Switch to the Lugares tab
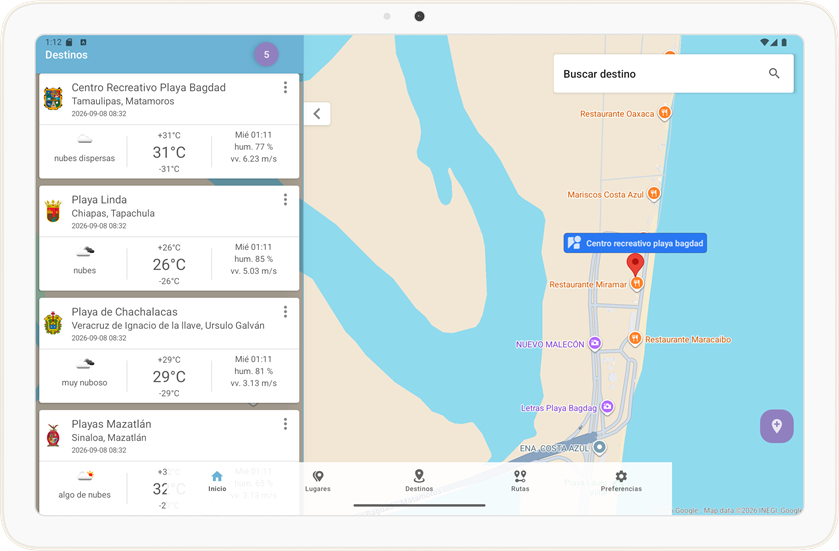Image resolution: width=839 pixels, height=551 pixels. [x=318, y=481]
